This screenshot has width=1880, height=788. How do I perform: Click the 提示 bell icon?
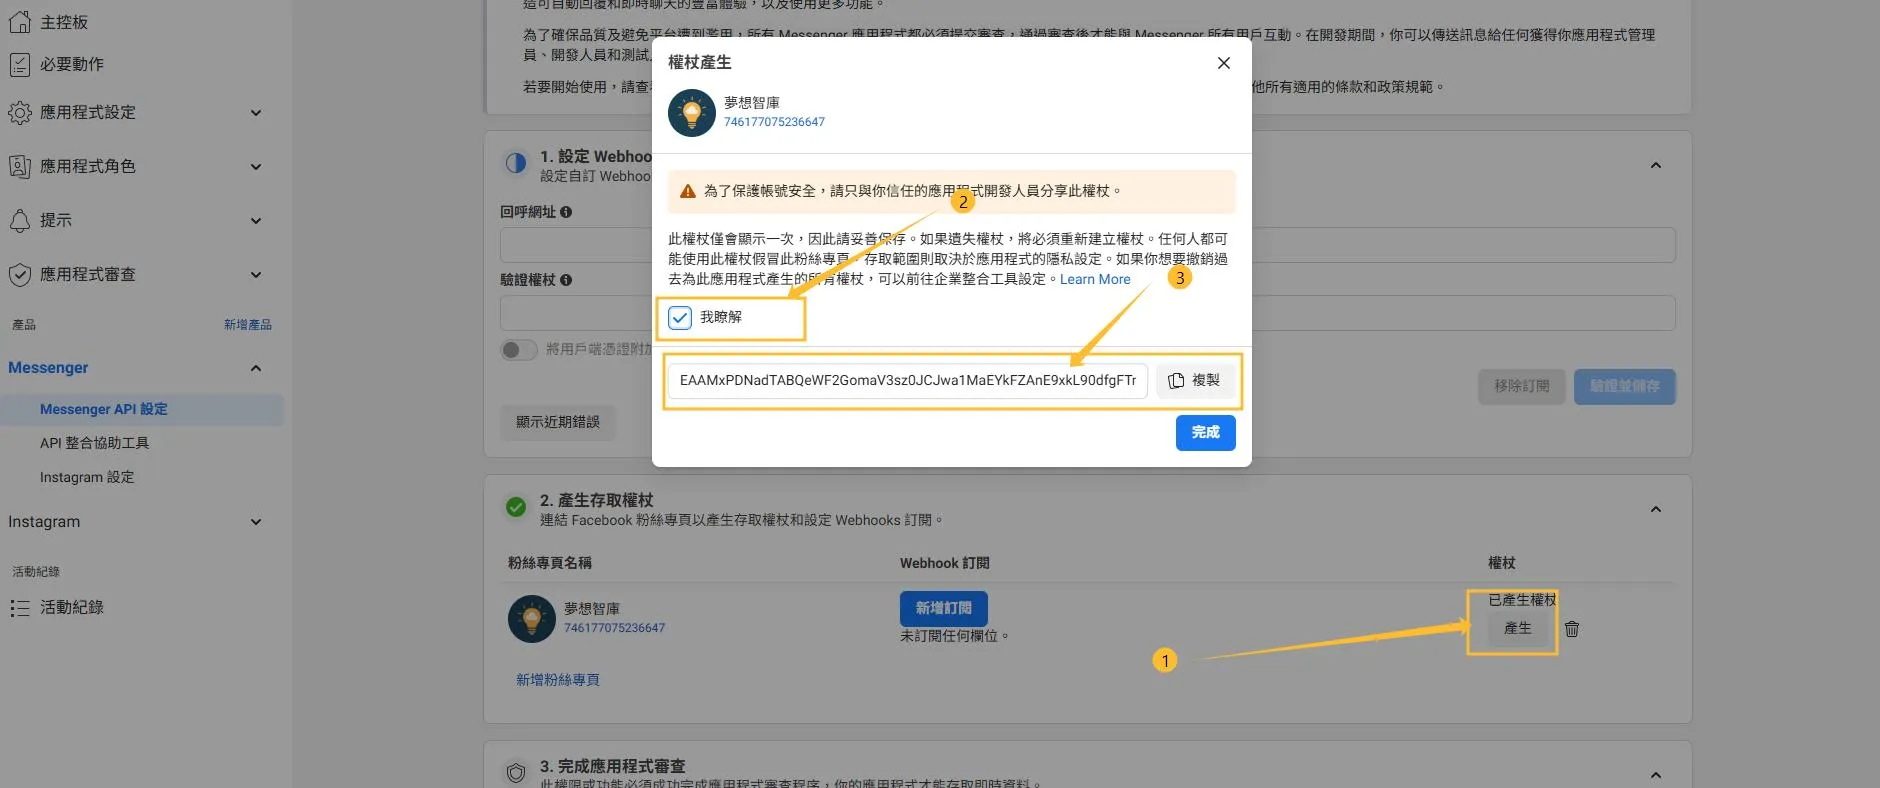(x=20, y=221)
